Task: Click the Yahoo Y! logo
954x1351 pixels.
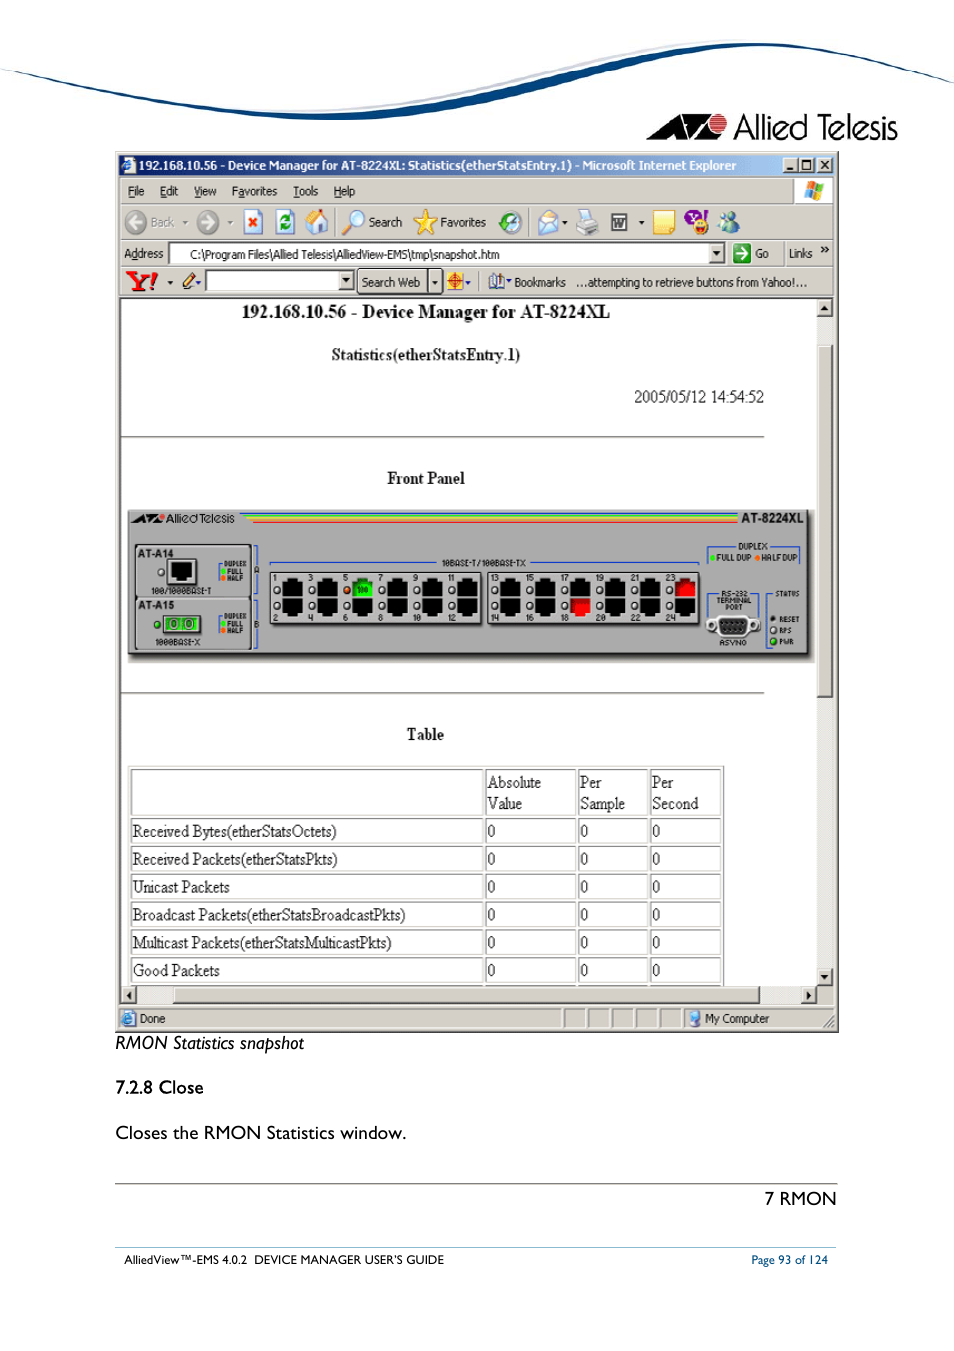Action: pyautogui.click(x=142, y=282)
